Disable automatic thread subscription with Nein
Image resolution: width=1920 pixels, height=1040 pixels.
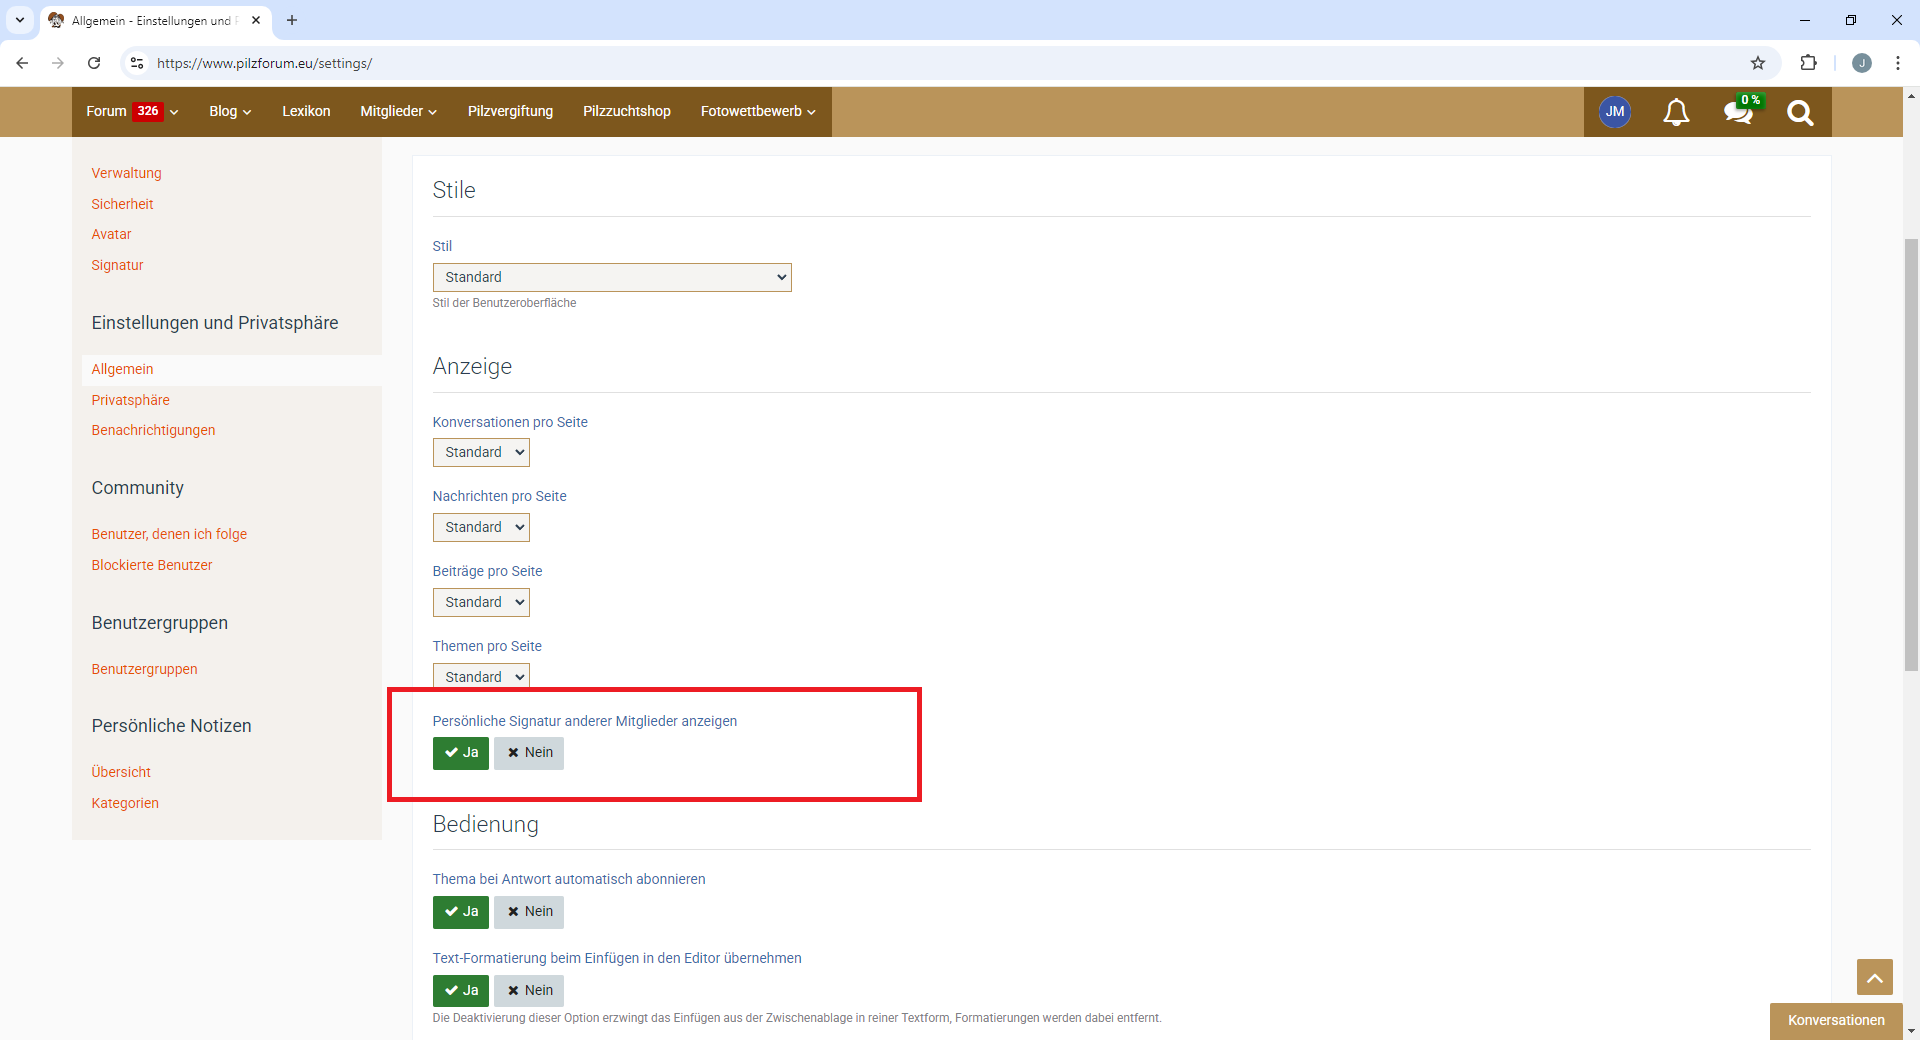pos(529,912)
